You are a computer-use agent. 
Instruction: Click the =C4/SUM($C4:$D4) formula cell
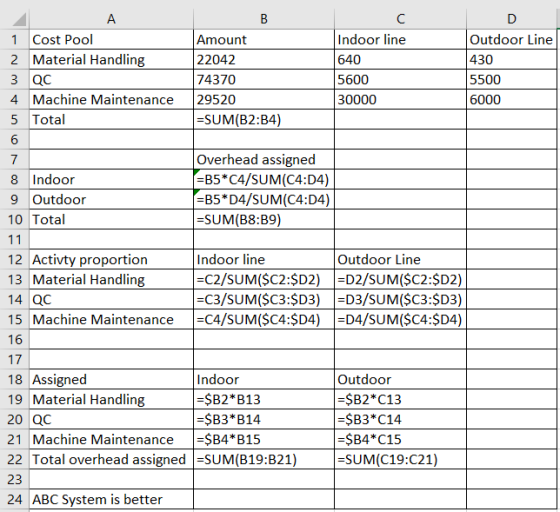point(264,319)
